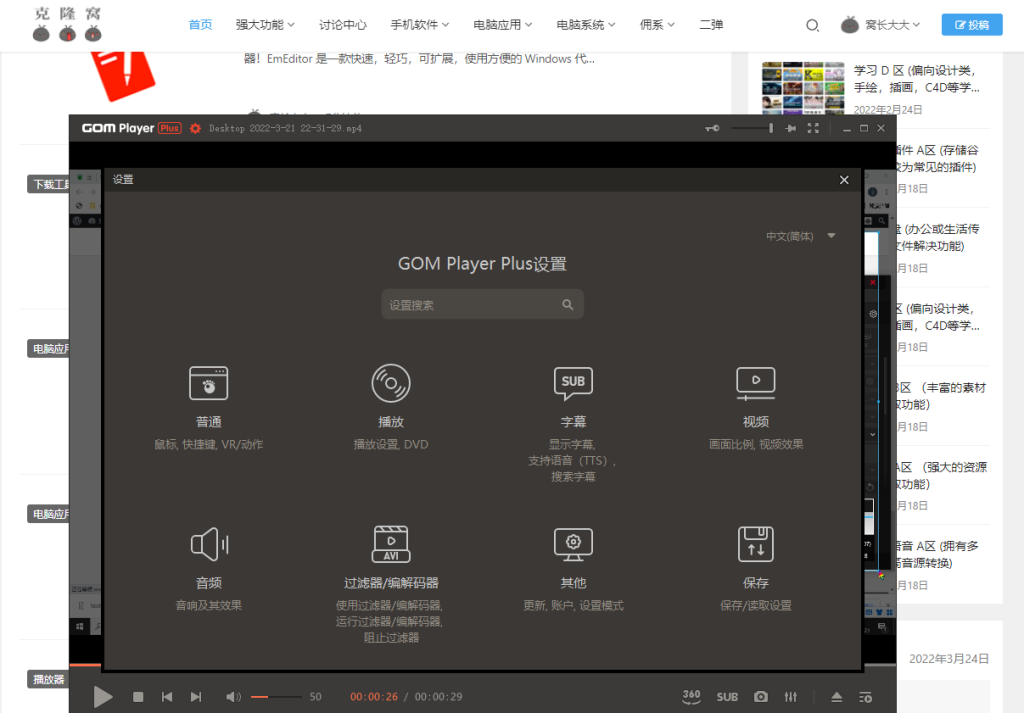
Task: Expand the 强大功能 menu on website
Action: (265, 25)
